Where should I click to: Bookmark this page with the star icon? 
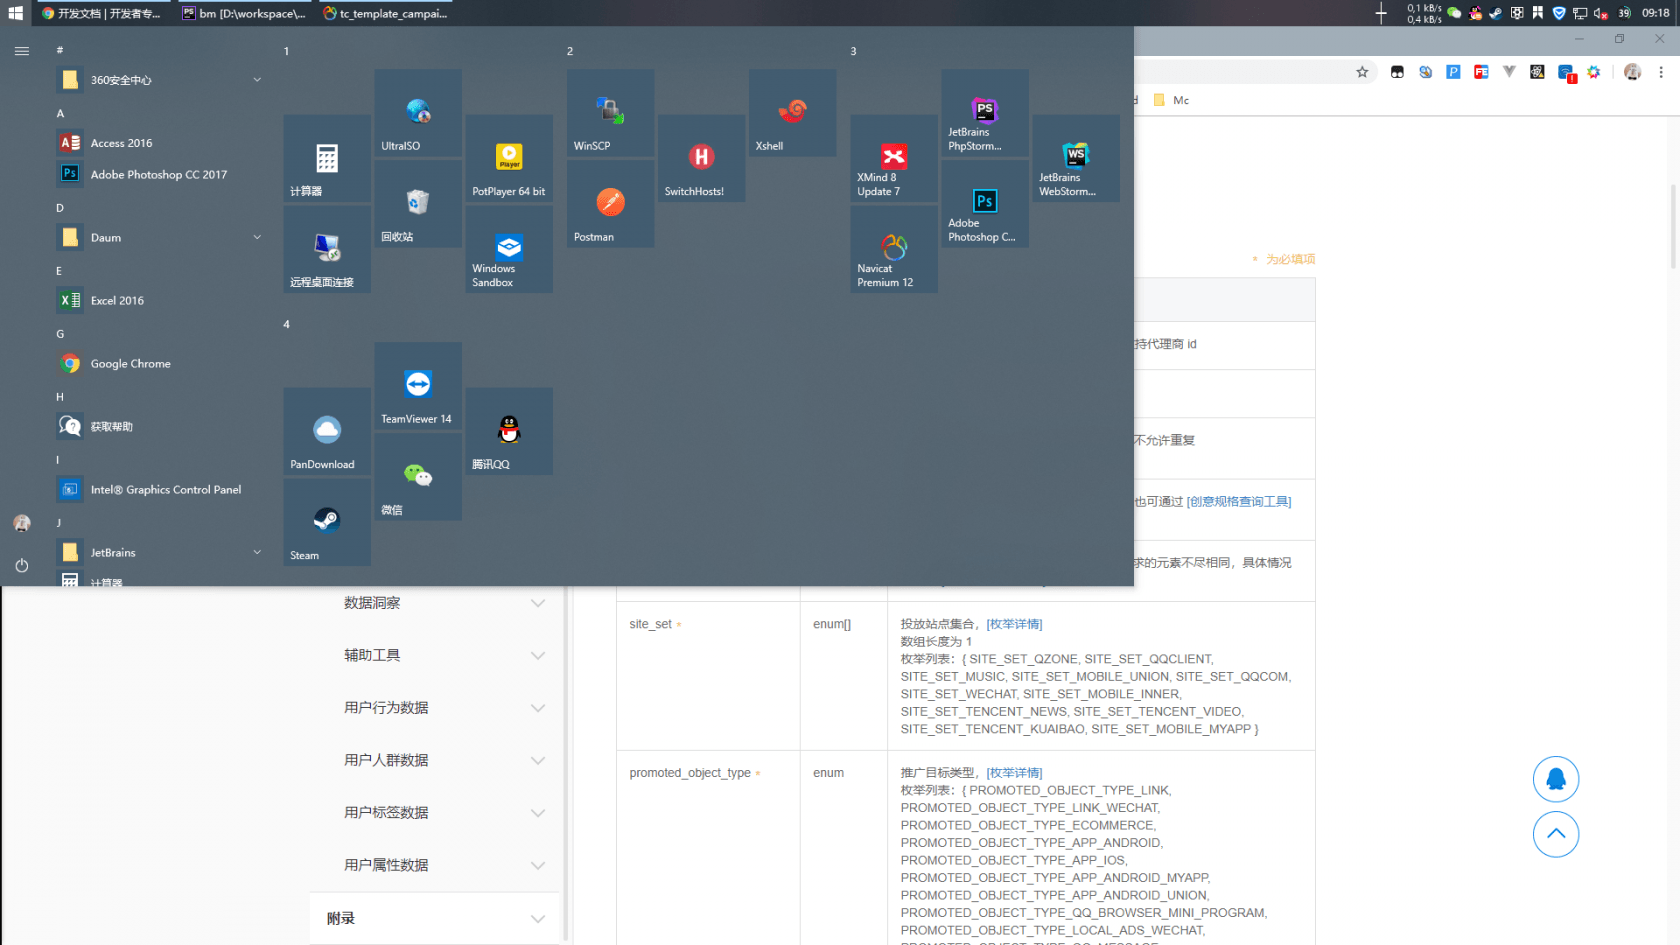(1362, 72)
